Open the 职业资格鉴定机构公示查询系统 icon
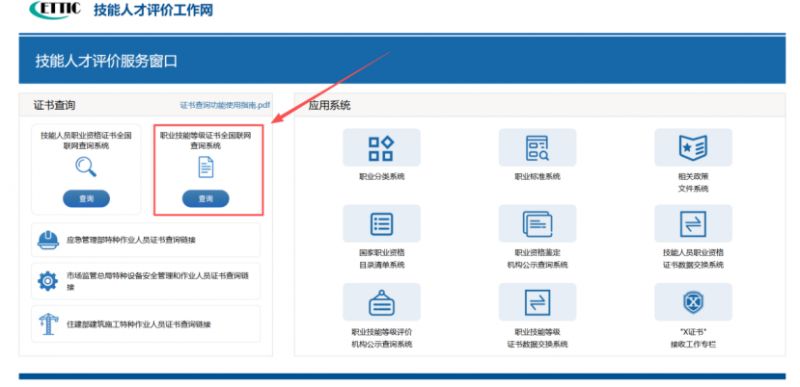This screenshot has width=800, height=387. 537,223
